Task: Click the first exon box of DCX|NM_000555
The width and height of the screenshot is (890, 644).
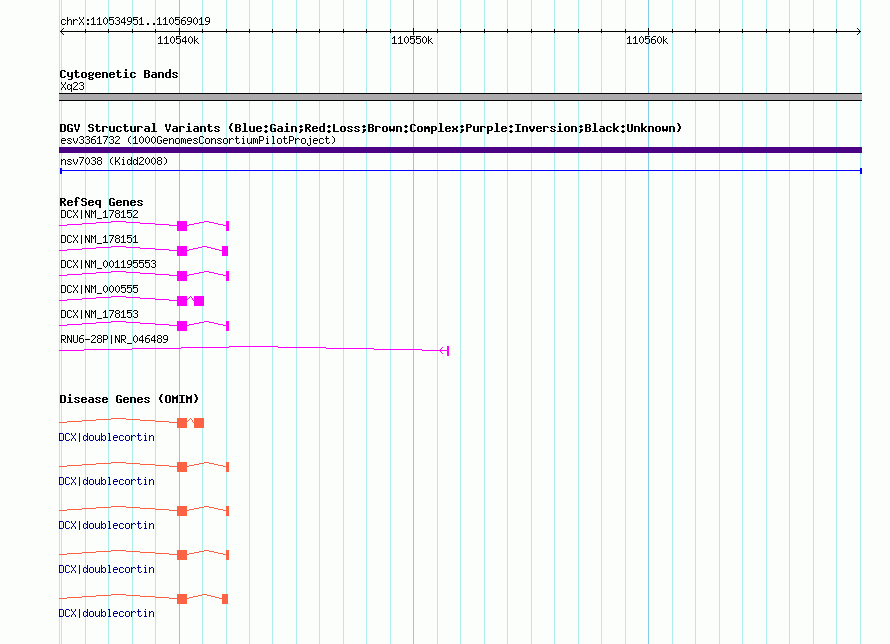Action: [182, 301]
